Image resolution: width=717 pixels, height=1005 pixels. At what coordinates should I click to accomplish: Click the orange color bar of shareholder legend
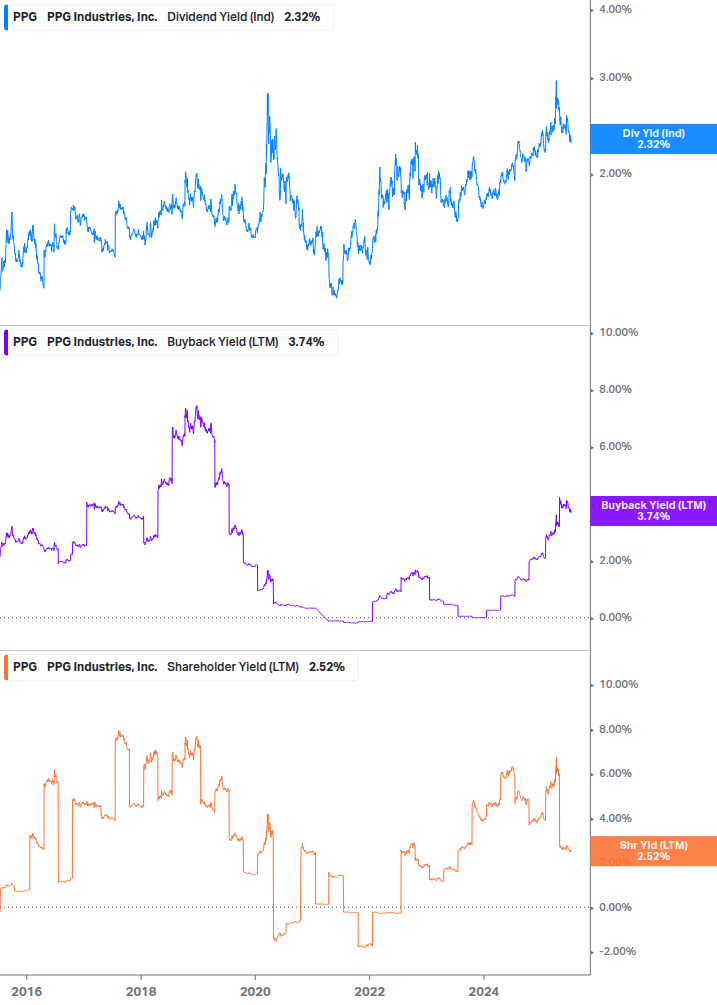click(x=6, y=667)
